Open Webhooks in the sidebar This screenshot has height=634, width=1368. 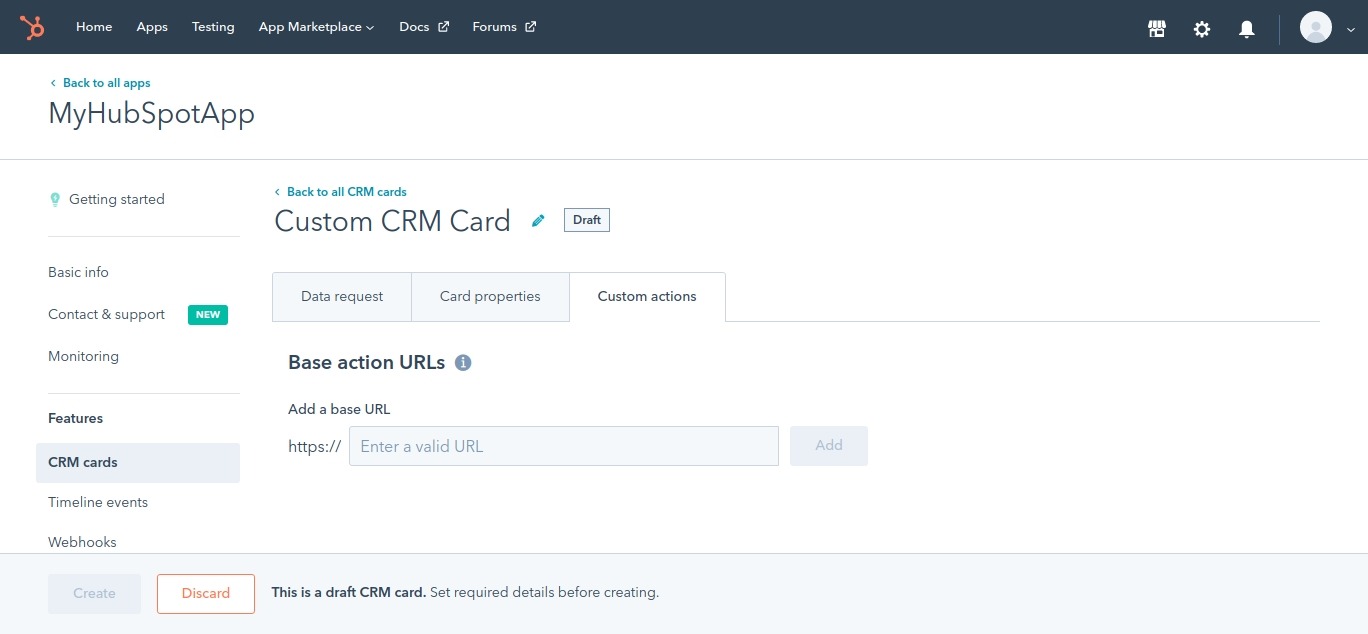tap(82, 542)
